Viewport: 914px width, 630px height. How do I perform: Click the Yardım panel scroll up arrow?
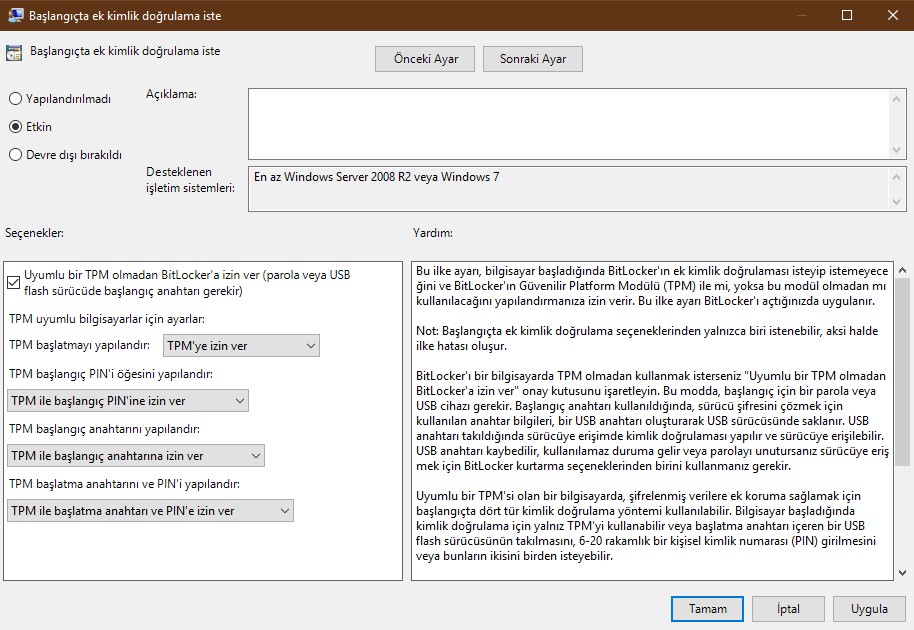click(901, 270)
